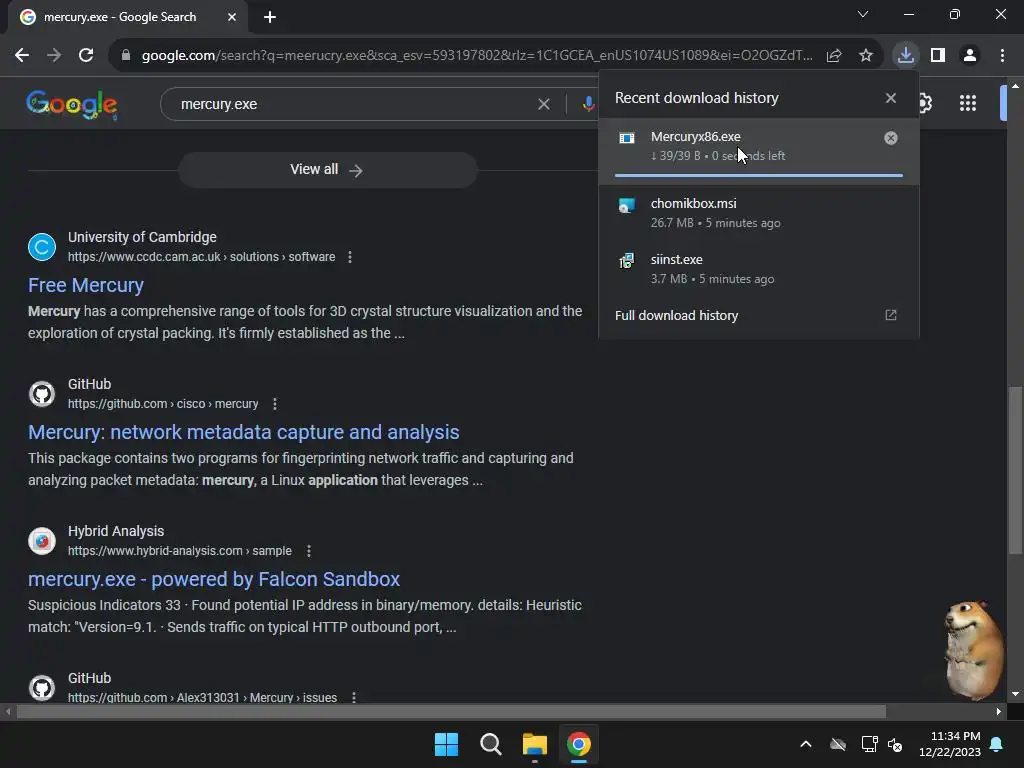View site information lock icon
This screenshot has height=768, width=1024.
click(x=126, y=56)
